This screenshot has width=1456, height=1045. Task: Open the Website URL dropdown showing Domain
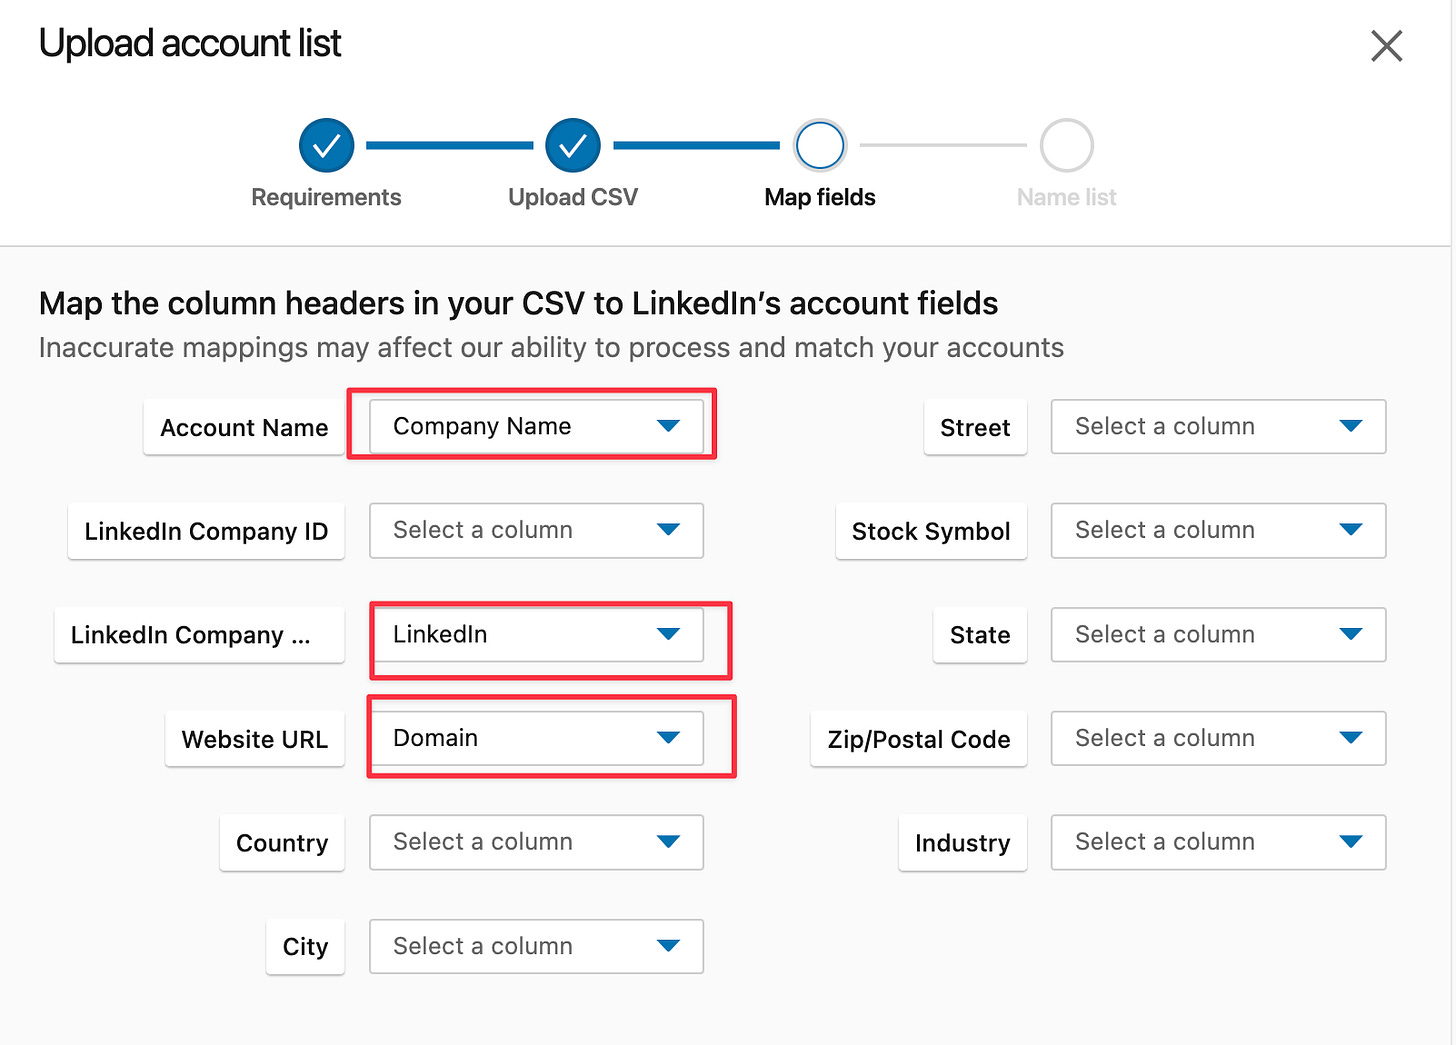click(536, 739)
